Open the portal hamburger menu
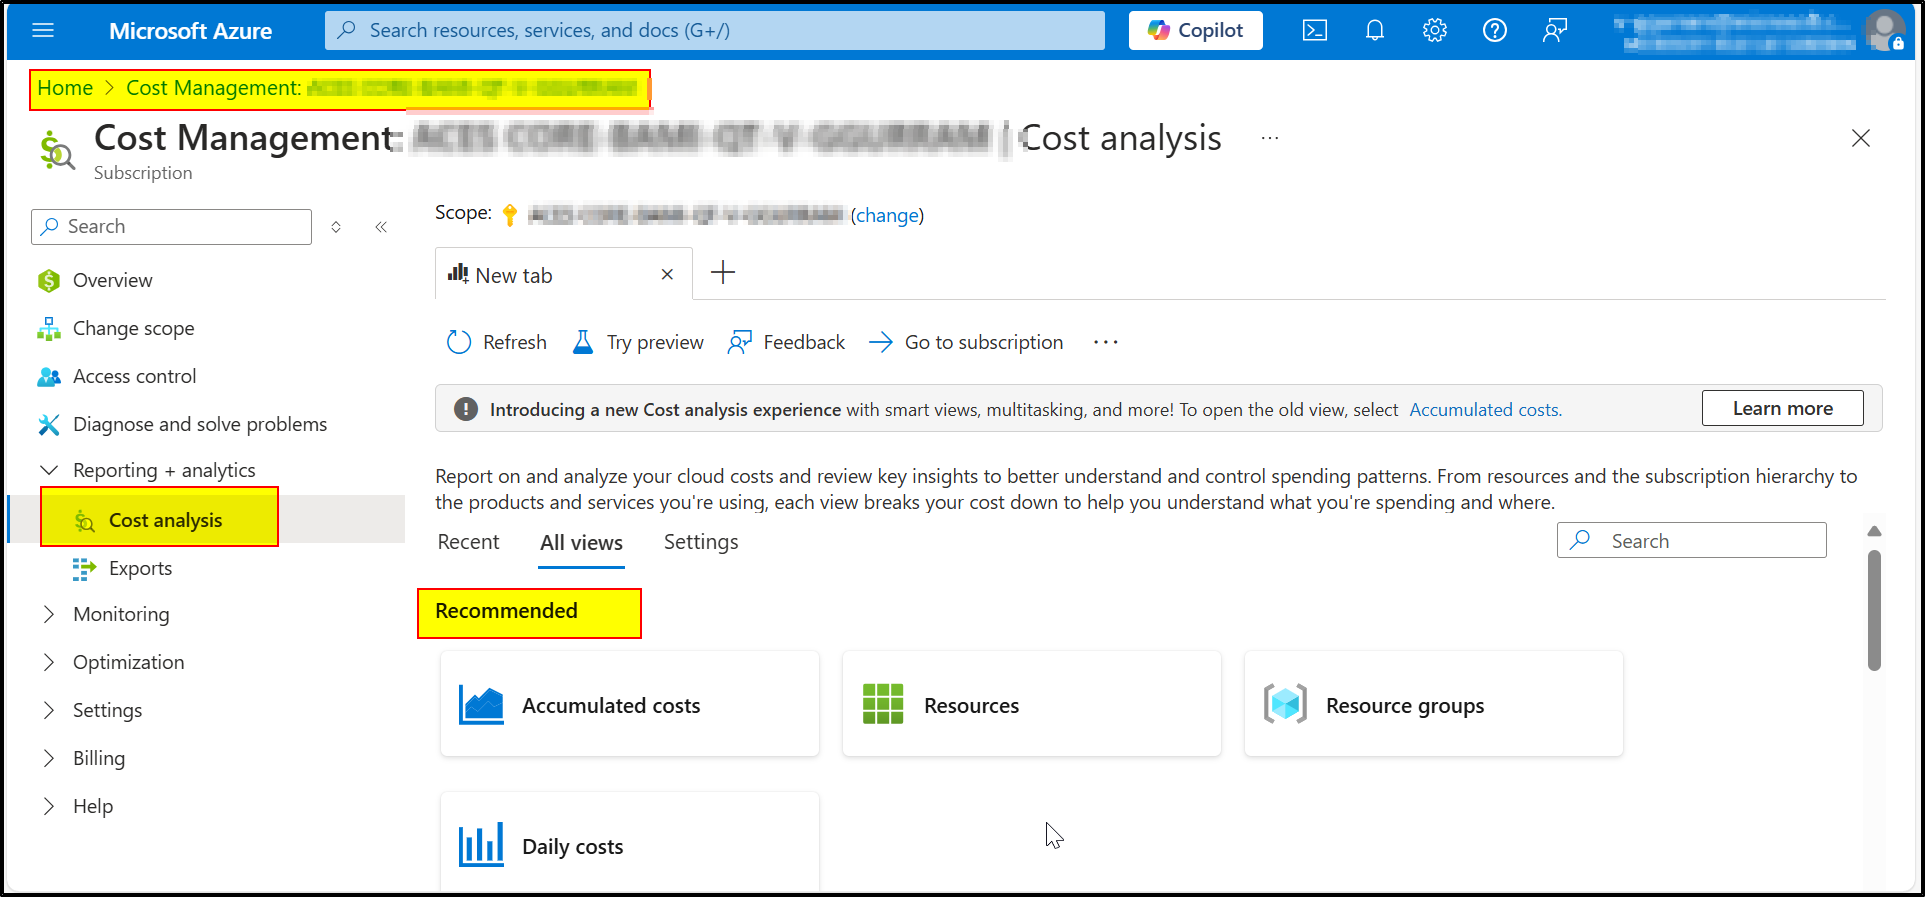Screen dimensions: 1925x897 pos(43,31)
